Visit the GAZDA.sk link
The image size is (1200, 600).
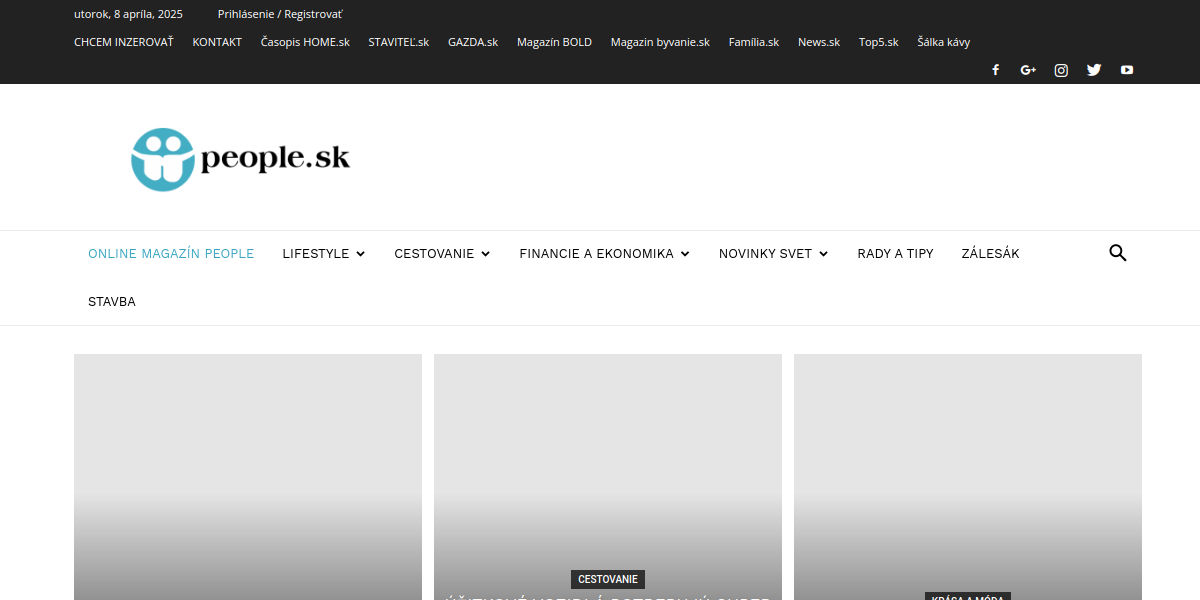(473, 42)
